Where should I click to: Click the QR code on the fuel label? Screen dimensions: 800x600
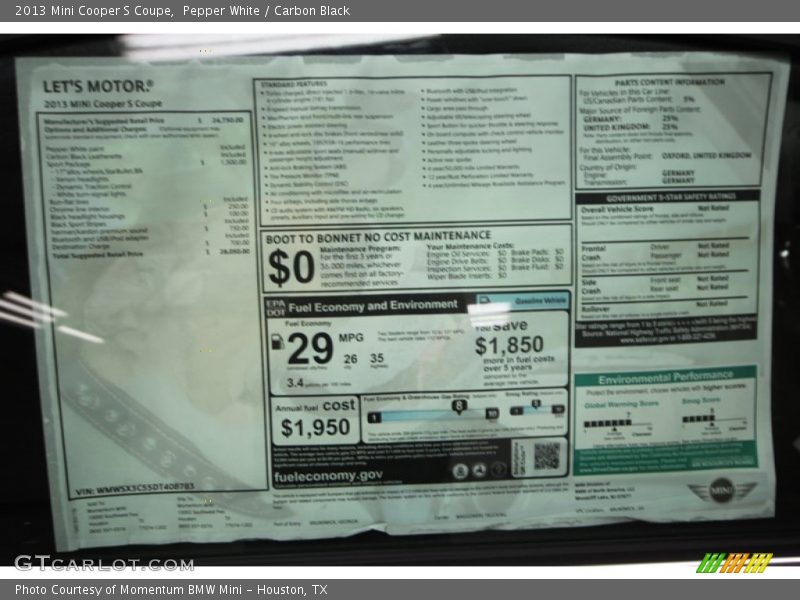(546, 456)
